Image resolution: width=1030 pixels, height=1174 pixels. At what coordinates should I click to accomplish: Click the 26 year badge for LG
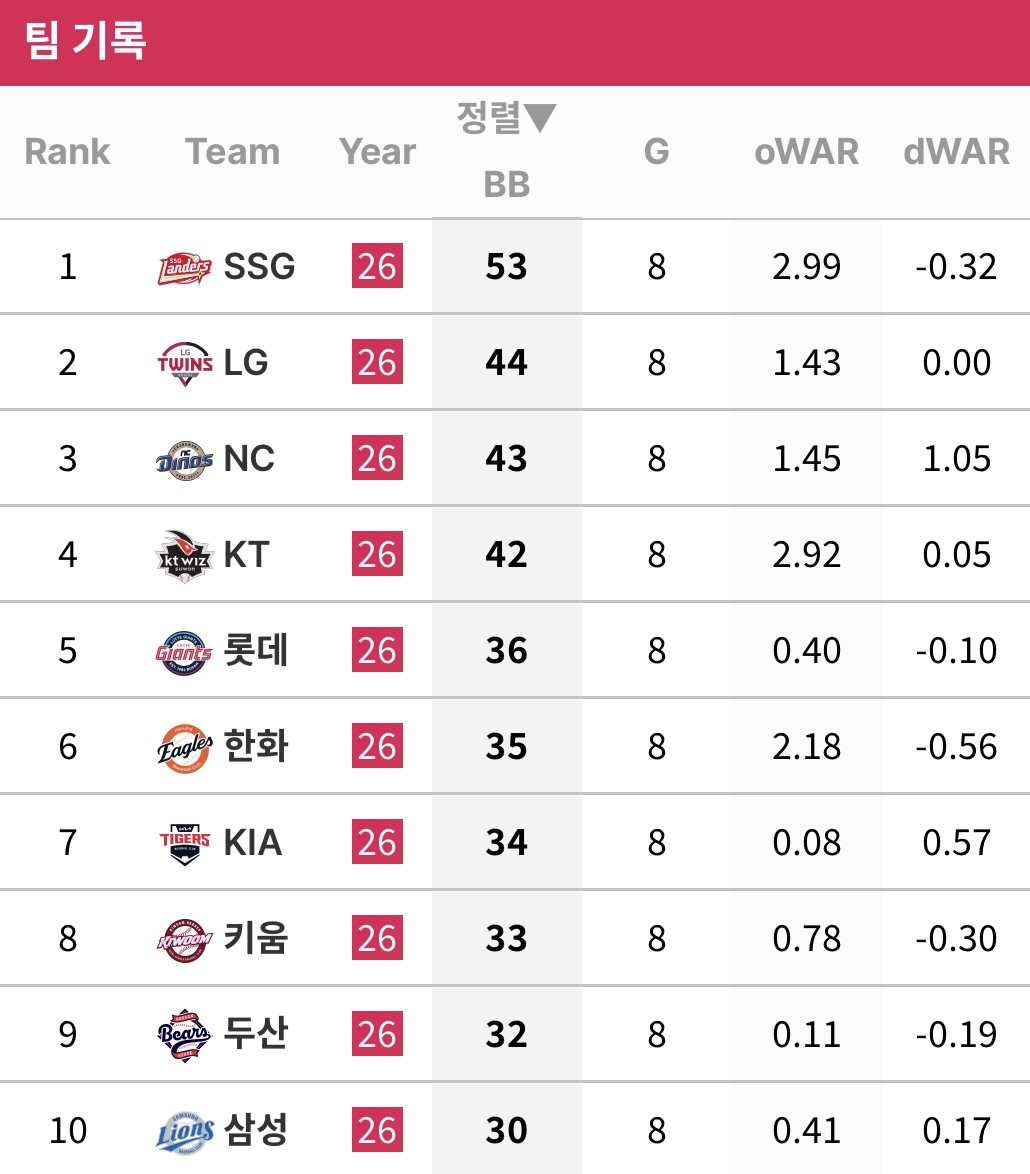coord(377,363)
